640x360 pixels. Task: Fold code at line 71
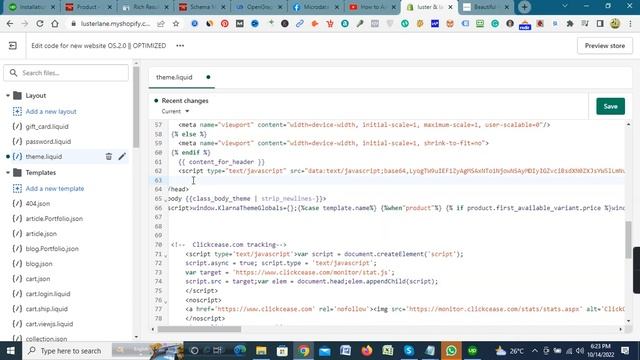point(166,255)
